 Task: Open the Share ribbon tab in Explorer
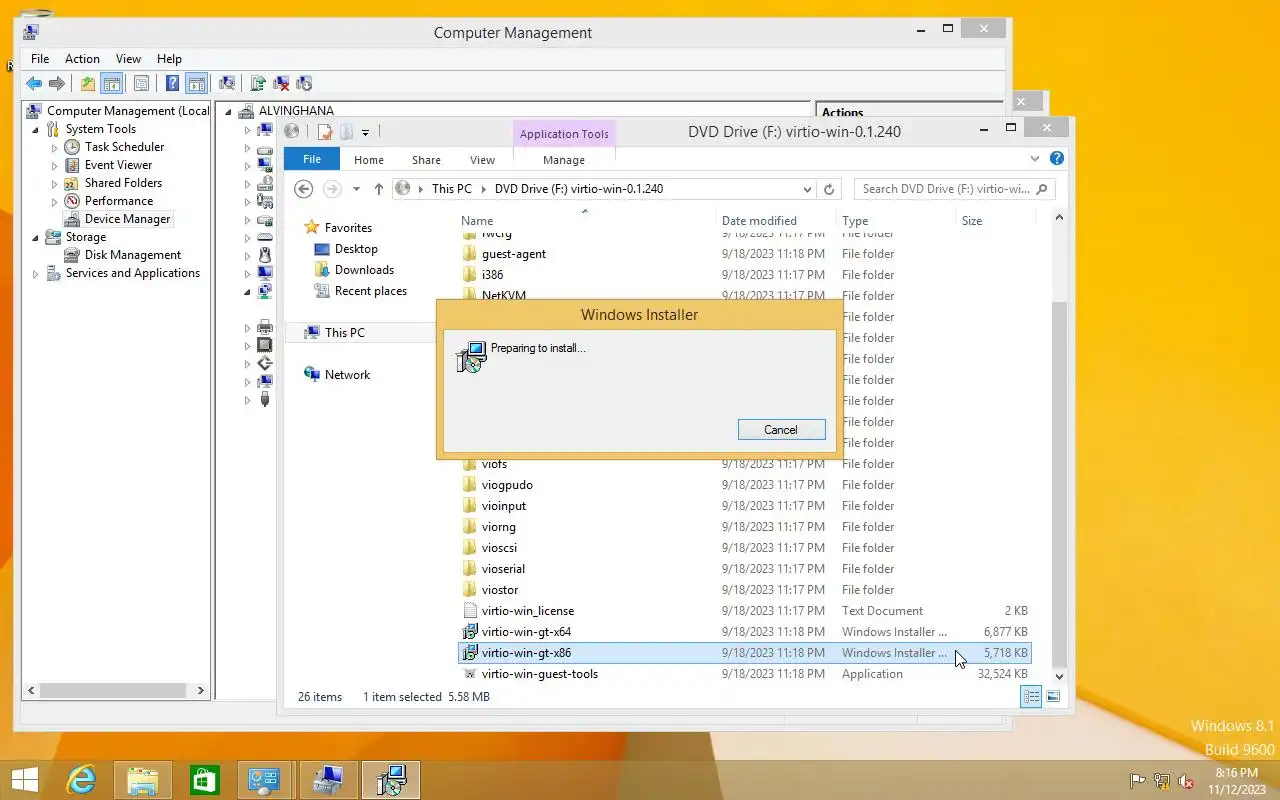coord(426,160)
